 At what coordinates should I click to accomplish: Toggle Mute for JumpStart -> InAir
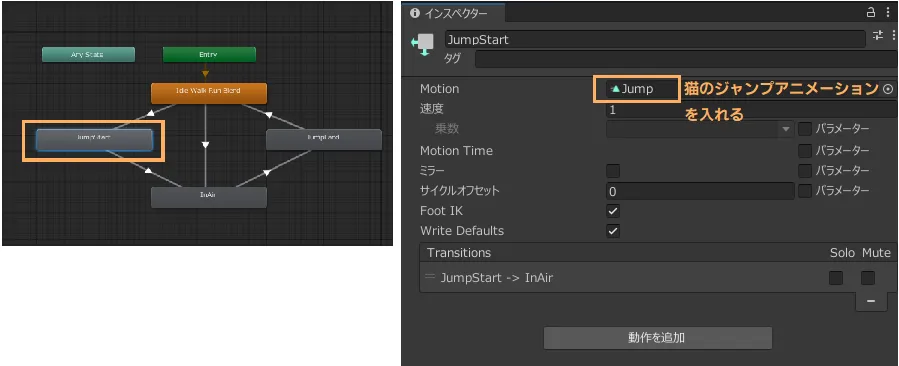pos(868,278)
